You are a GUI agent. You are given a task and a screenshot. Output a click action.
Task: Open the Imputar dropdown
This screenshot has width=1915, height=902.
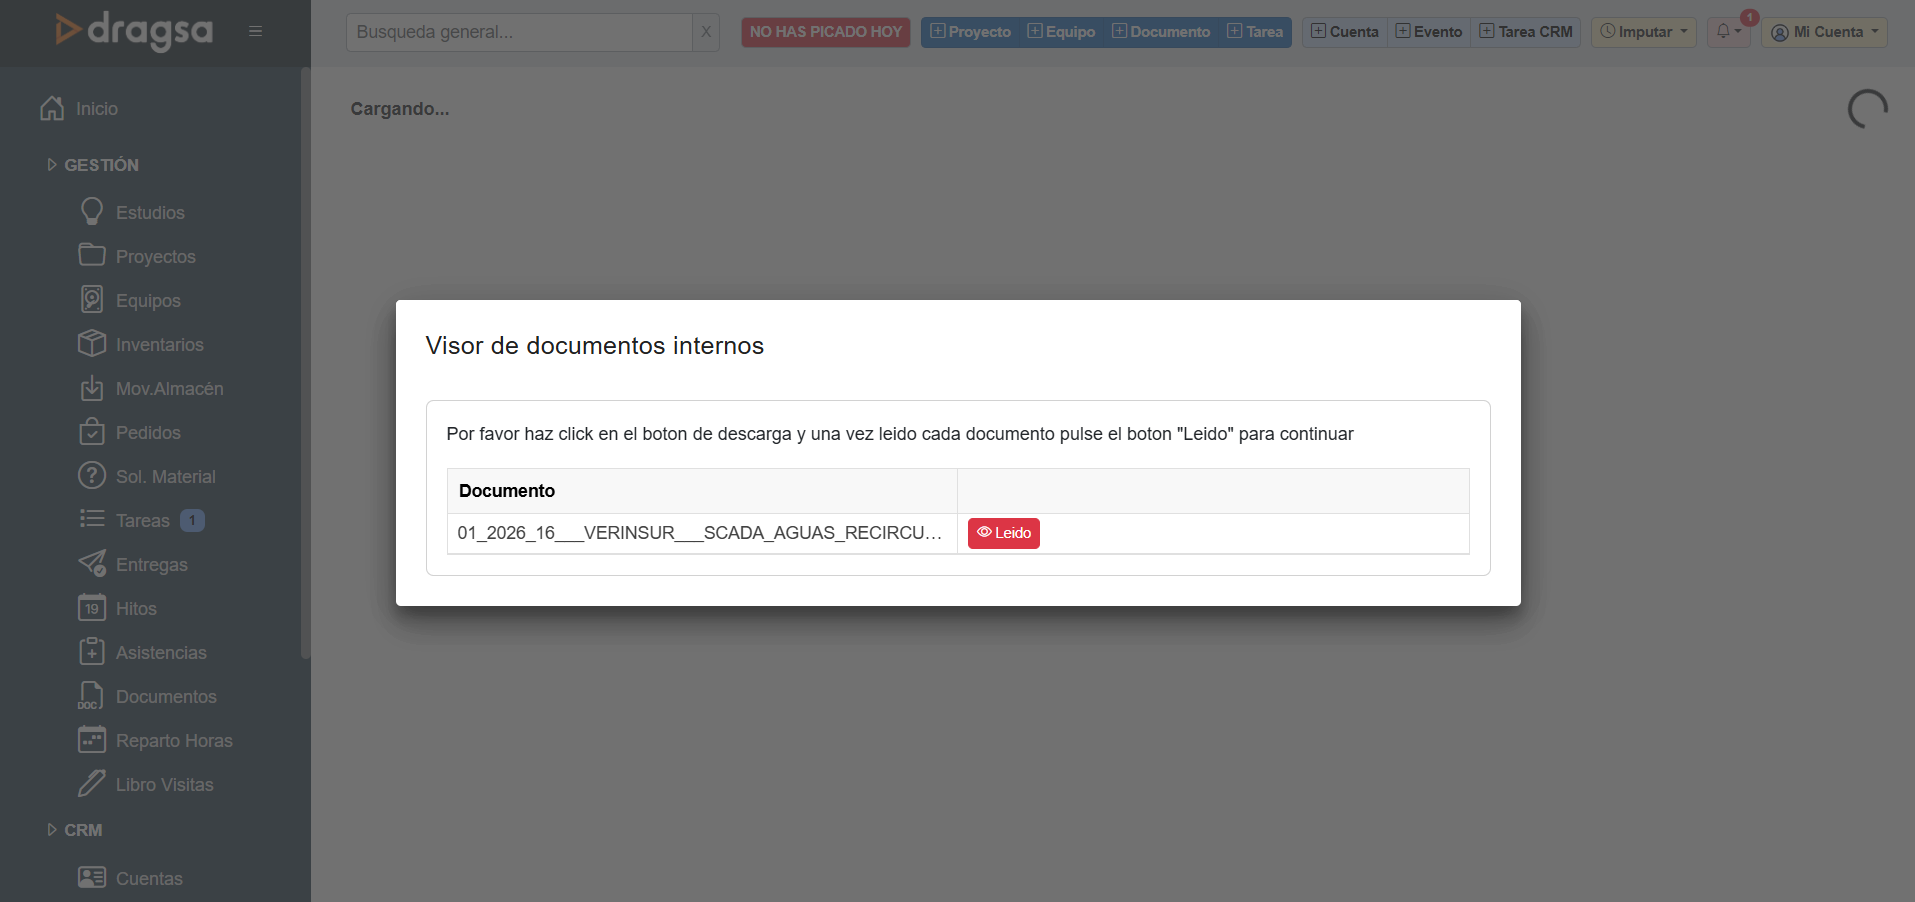(1643, 32)
